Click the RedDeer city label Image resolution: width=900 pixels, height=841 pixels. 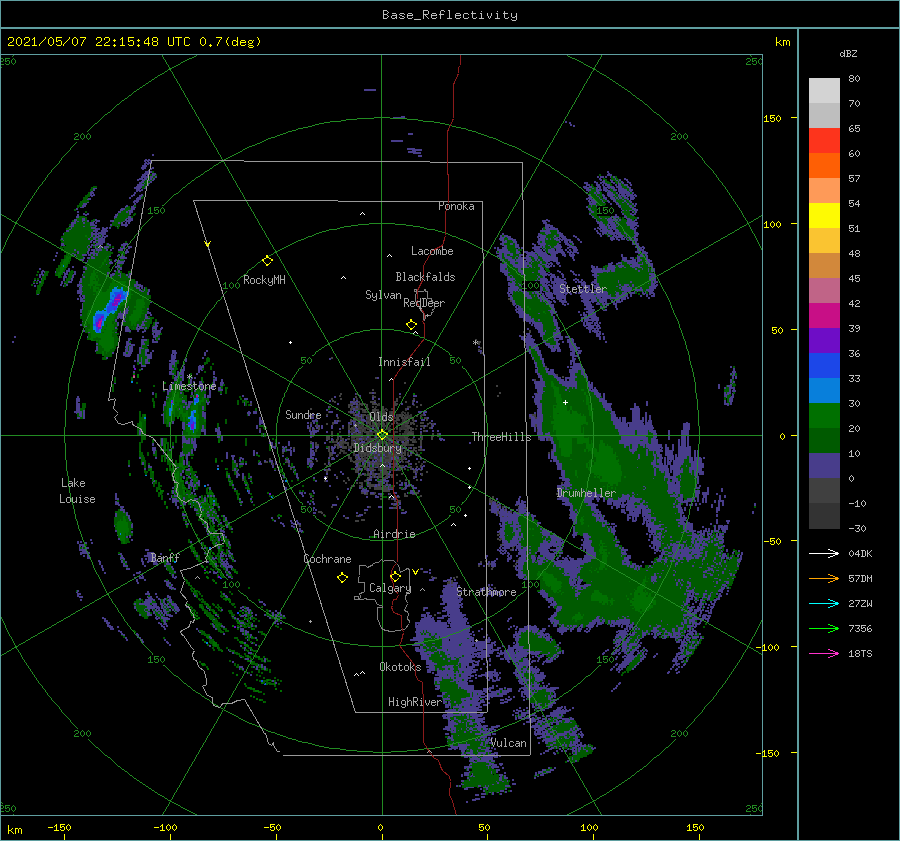pos(424,303)
